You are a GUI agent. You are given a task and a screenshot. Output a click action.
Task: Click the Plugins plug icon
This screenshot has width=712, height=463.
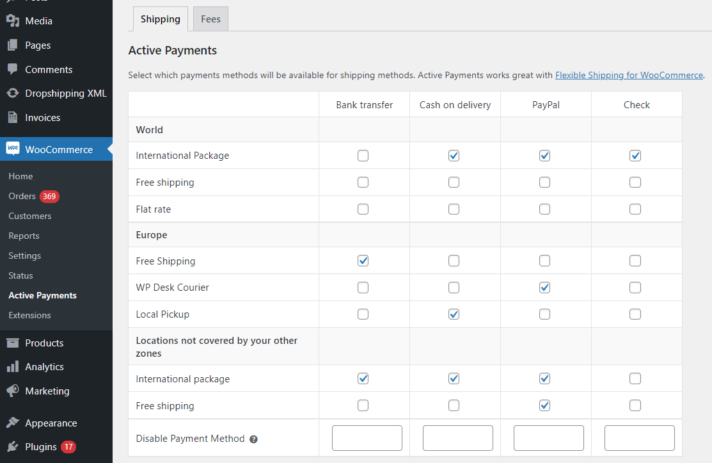pyautogui.click(x=13, y=447)
